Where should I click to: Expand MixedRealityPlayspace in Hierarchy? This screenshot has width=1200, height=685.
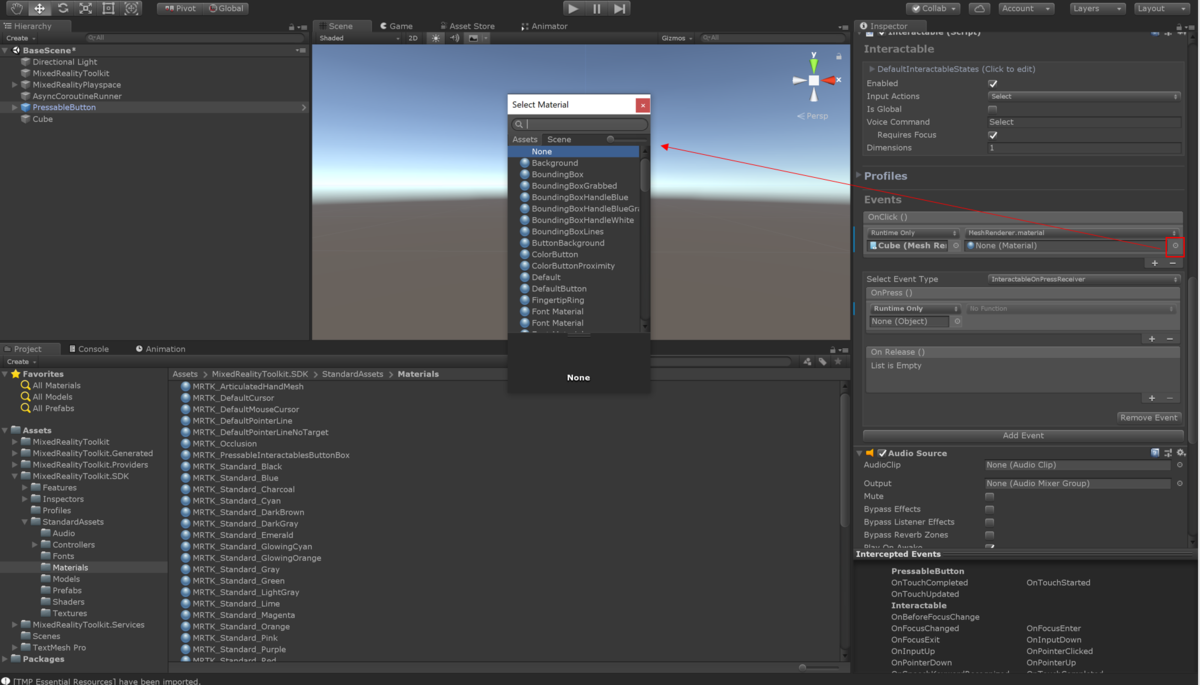(x=15, y=85)
